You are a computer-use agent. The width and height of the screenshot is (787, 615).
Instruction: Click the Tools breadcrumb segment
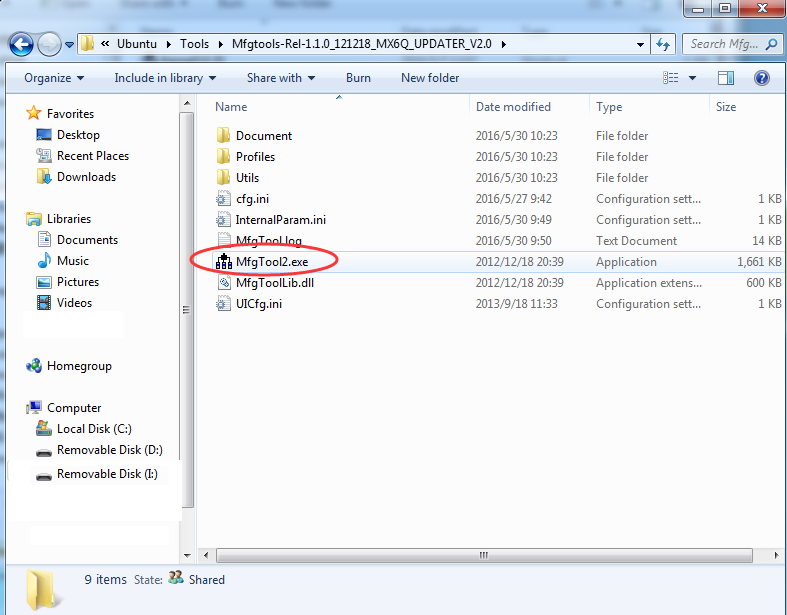(x=194, y=44)
